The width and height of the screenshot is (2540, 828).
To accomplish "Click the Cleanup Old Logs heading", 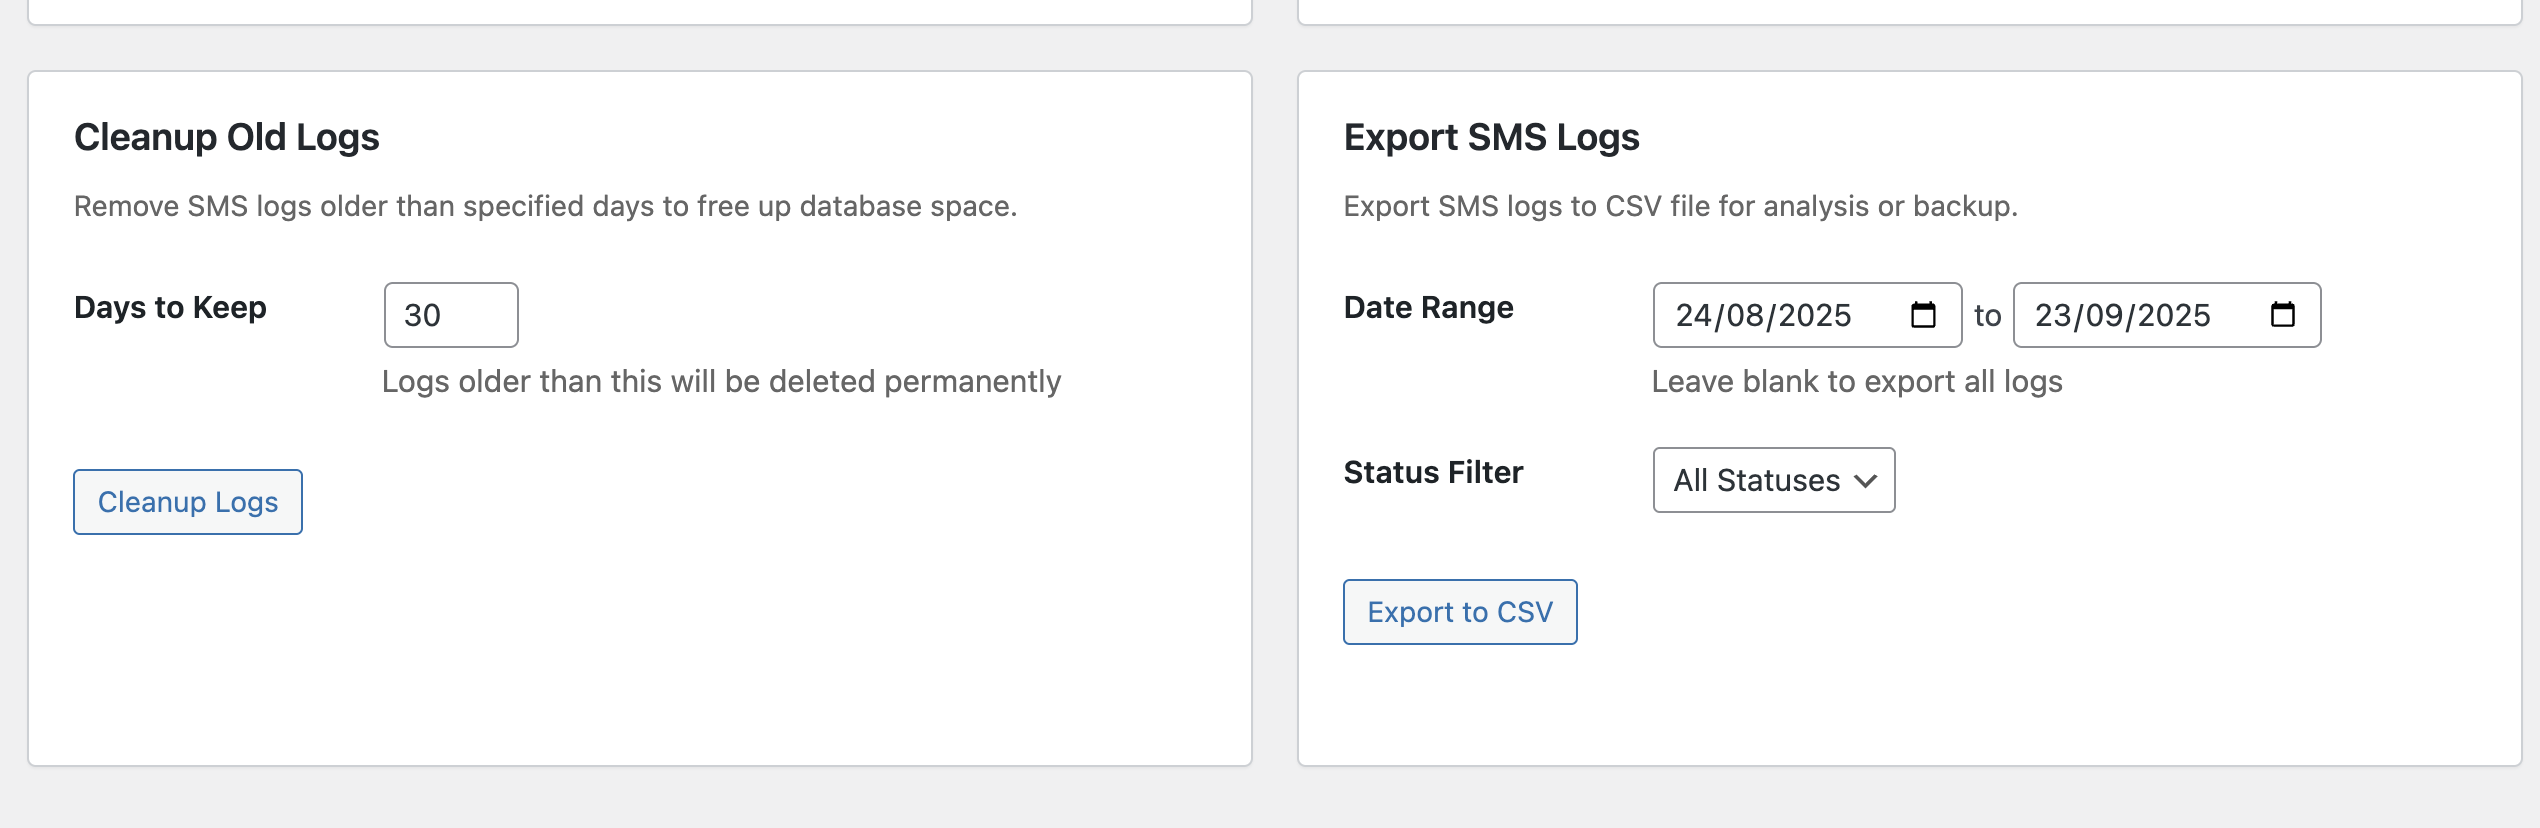I will (227, 137).
